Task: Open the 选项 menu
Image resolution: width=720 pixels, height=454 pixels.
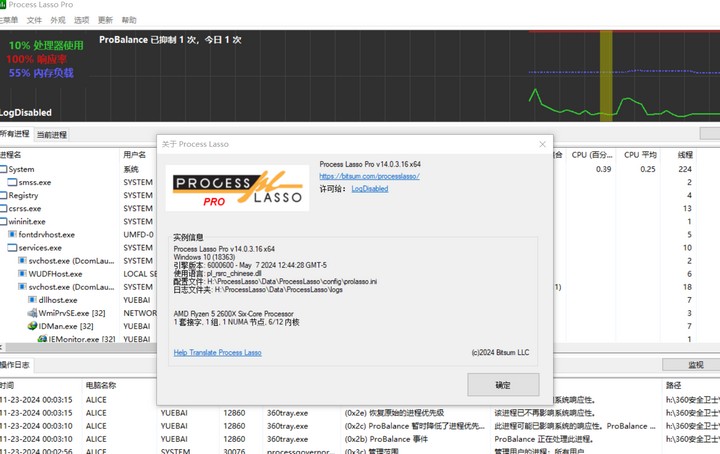Action: click(x=82, y=20)
